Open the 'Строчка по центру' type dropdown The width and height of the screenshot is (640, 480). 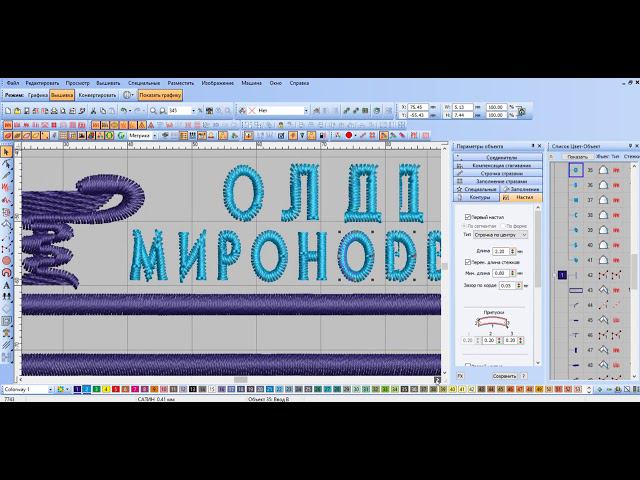tap(500, 235)
